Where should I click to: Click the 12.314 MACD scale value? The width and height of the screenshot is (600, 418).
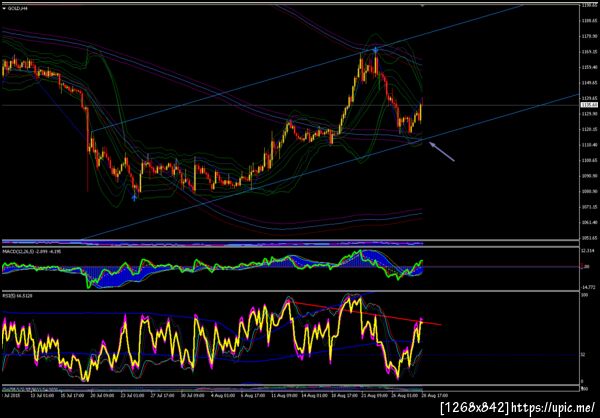589,251
